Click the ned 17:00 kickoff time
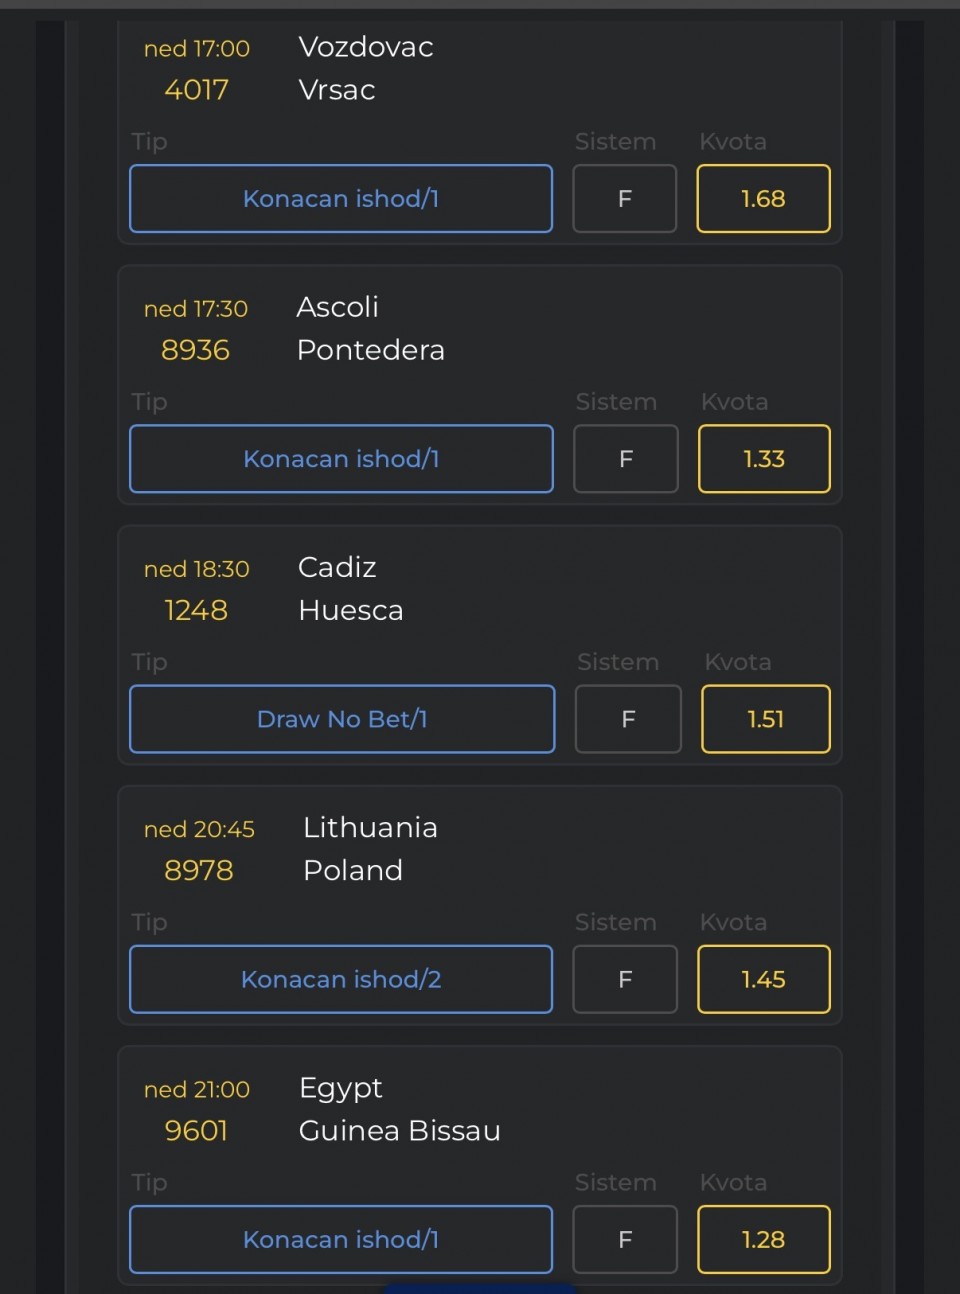 [x=197, y=48]
